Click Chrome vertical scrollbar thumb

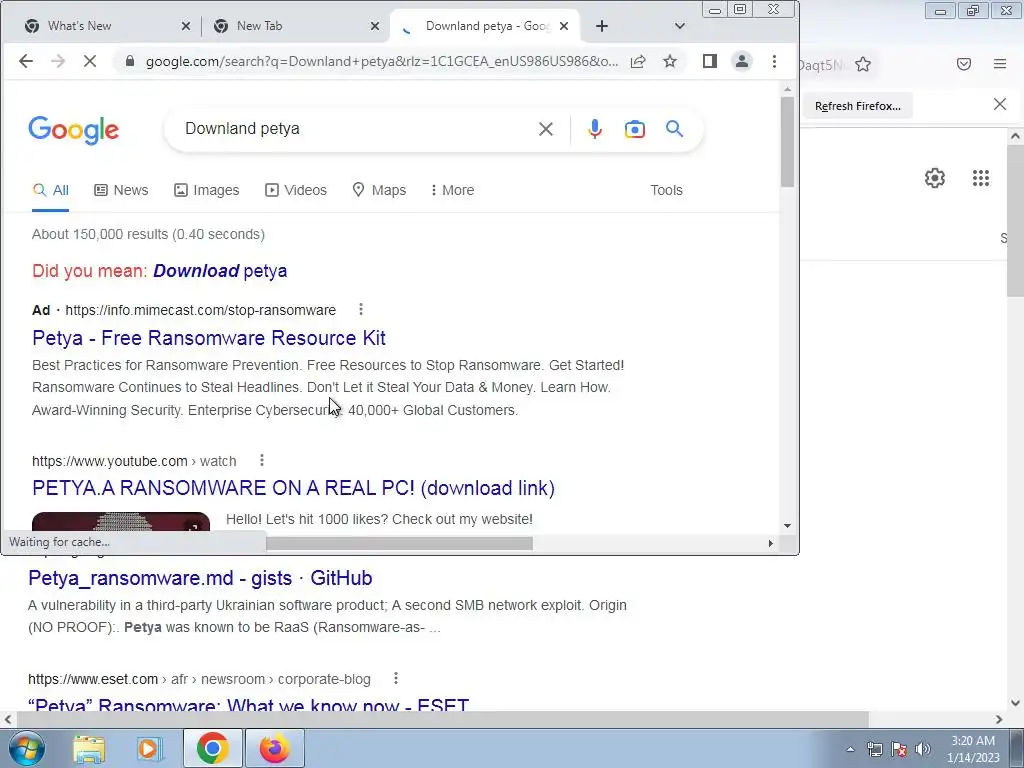click(787, 142)
